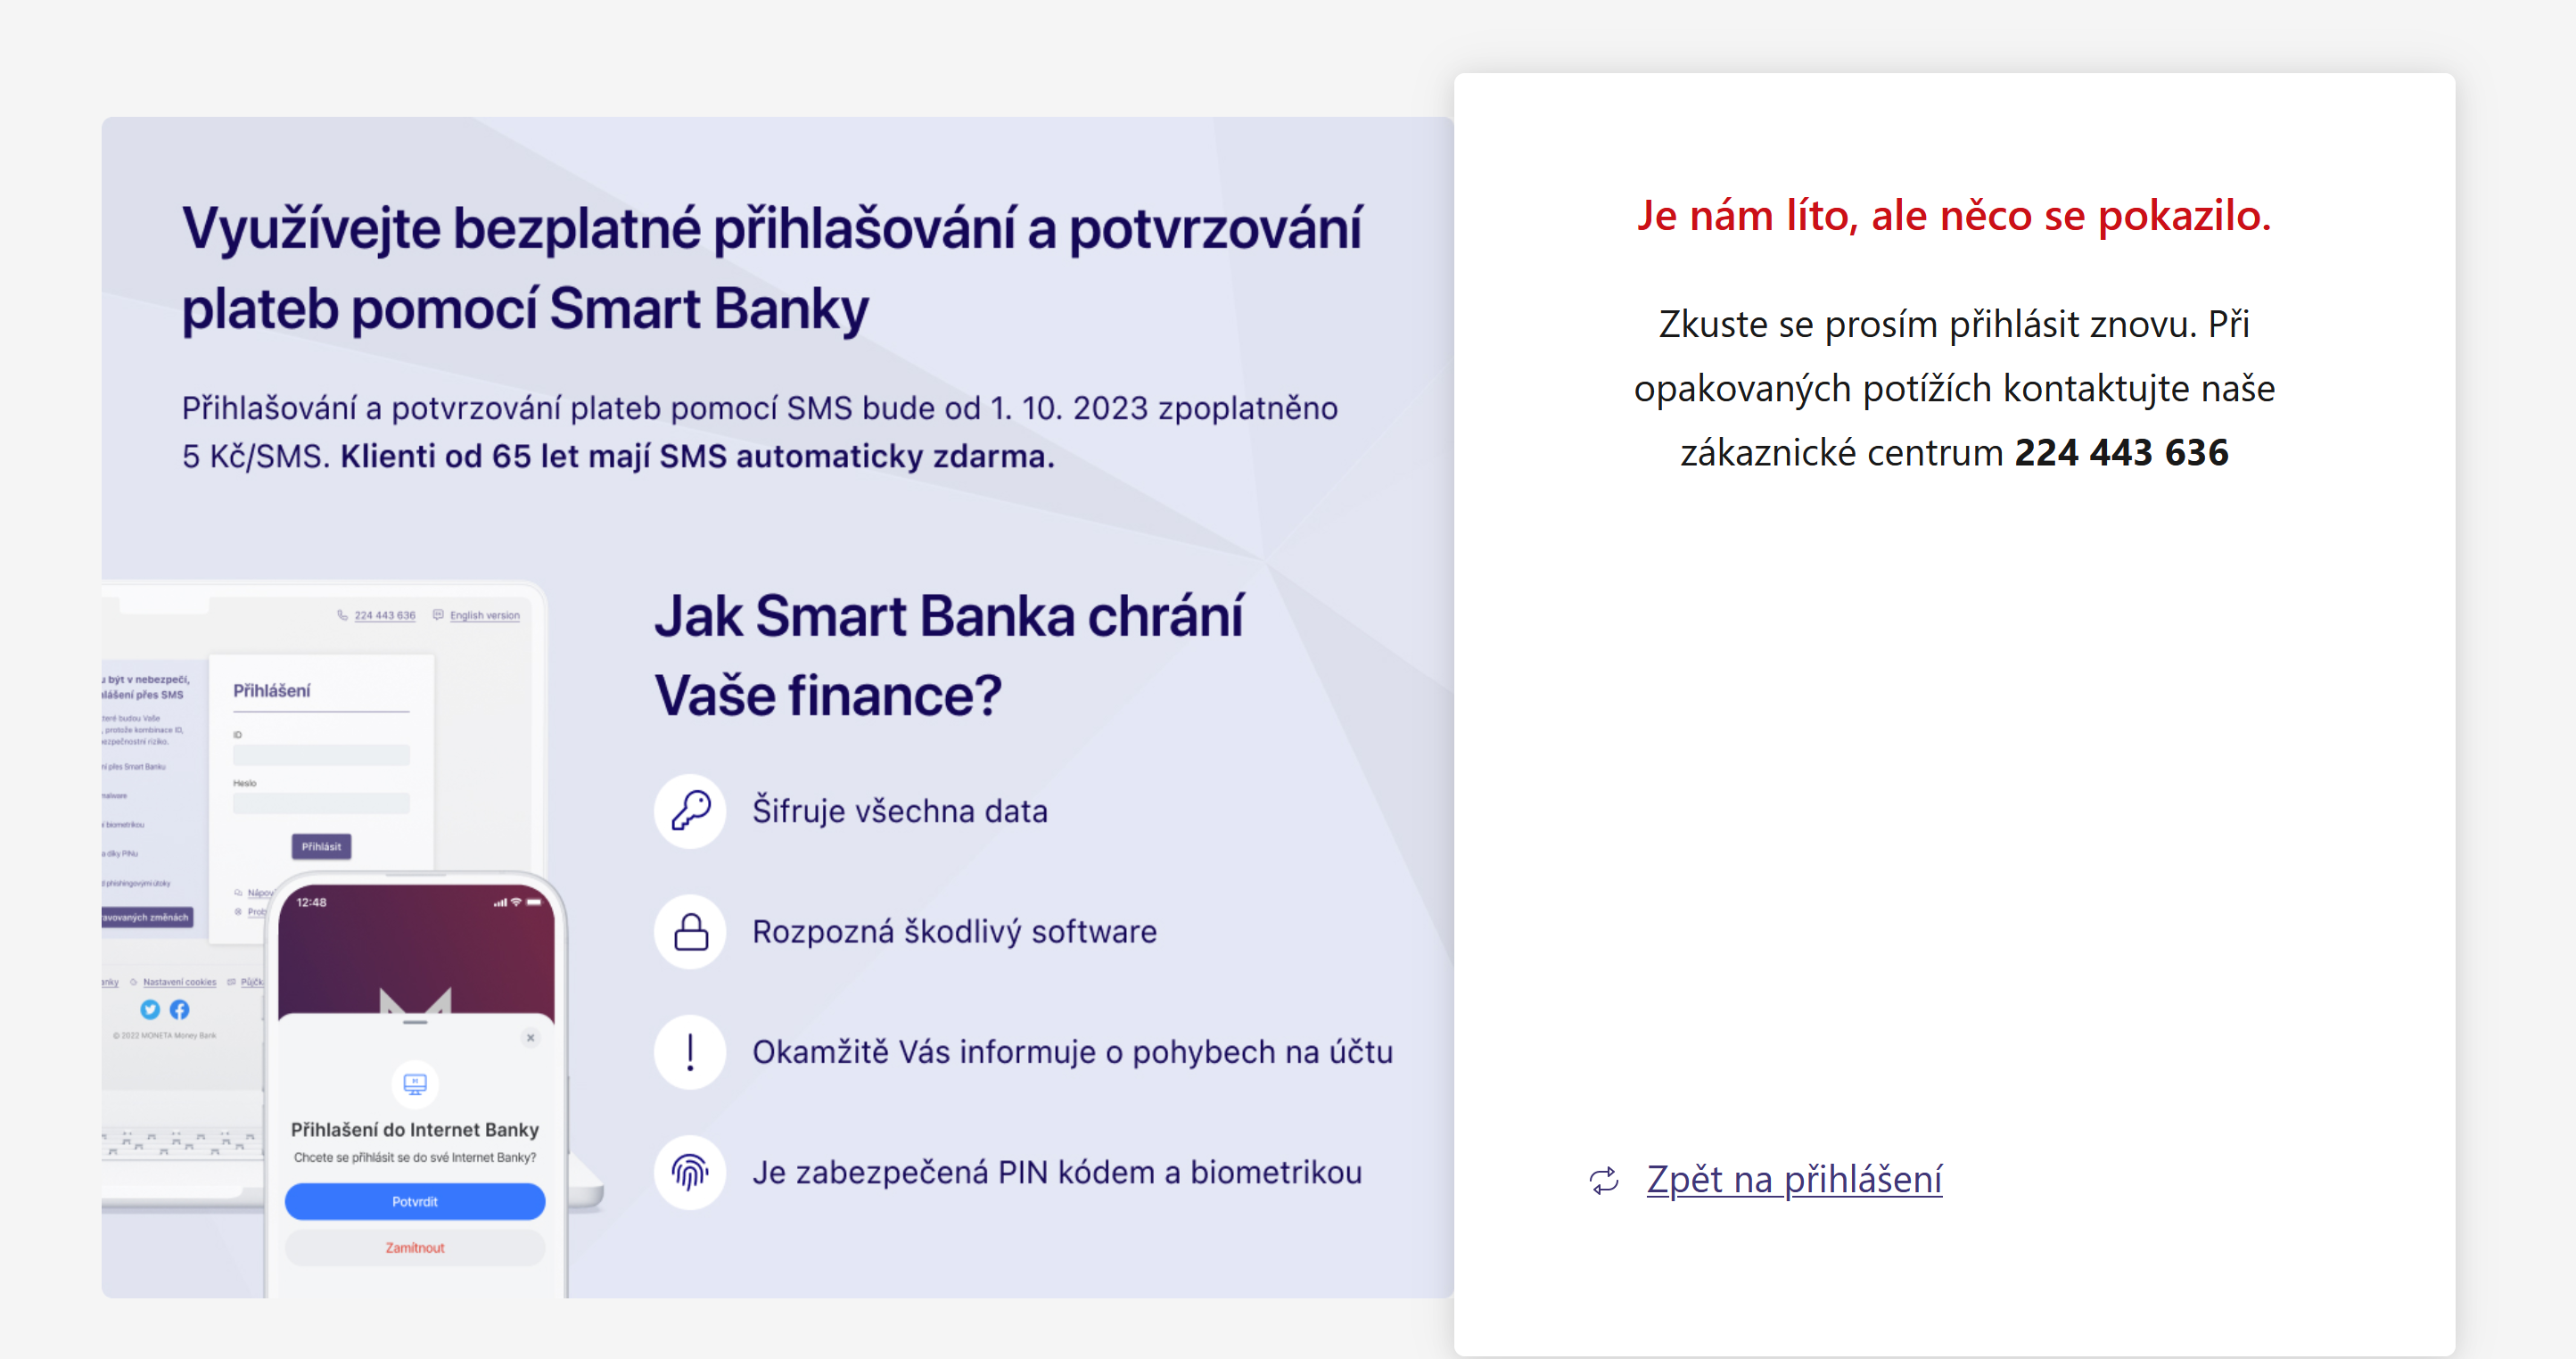Image resolution: width=2576 pixels, height=1359 pixels.
Task: Close the phone dialog with X icon
Action: tap(531, 1037)
